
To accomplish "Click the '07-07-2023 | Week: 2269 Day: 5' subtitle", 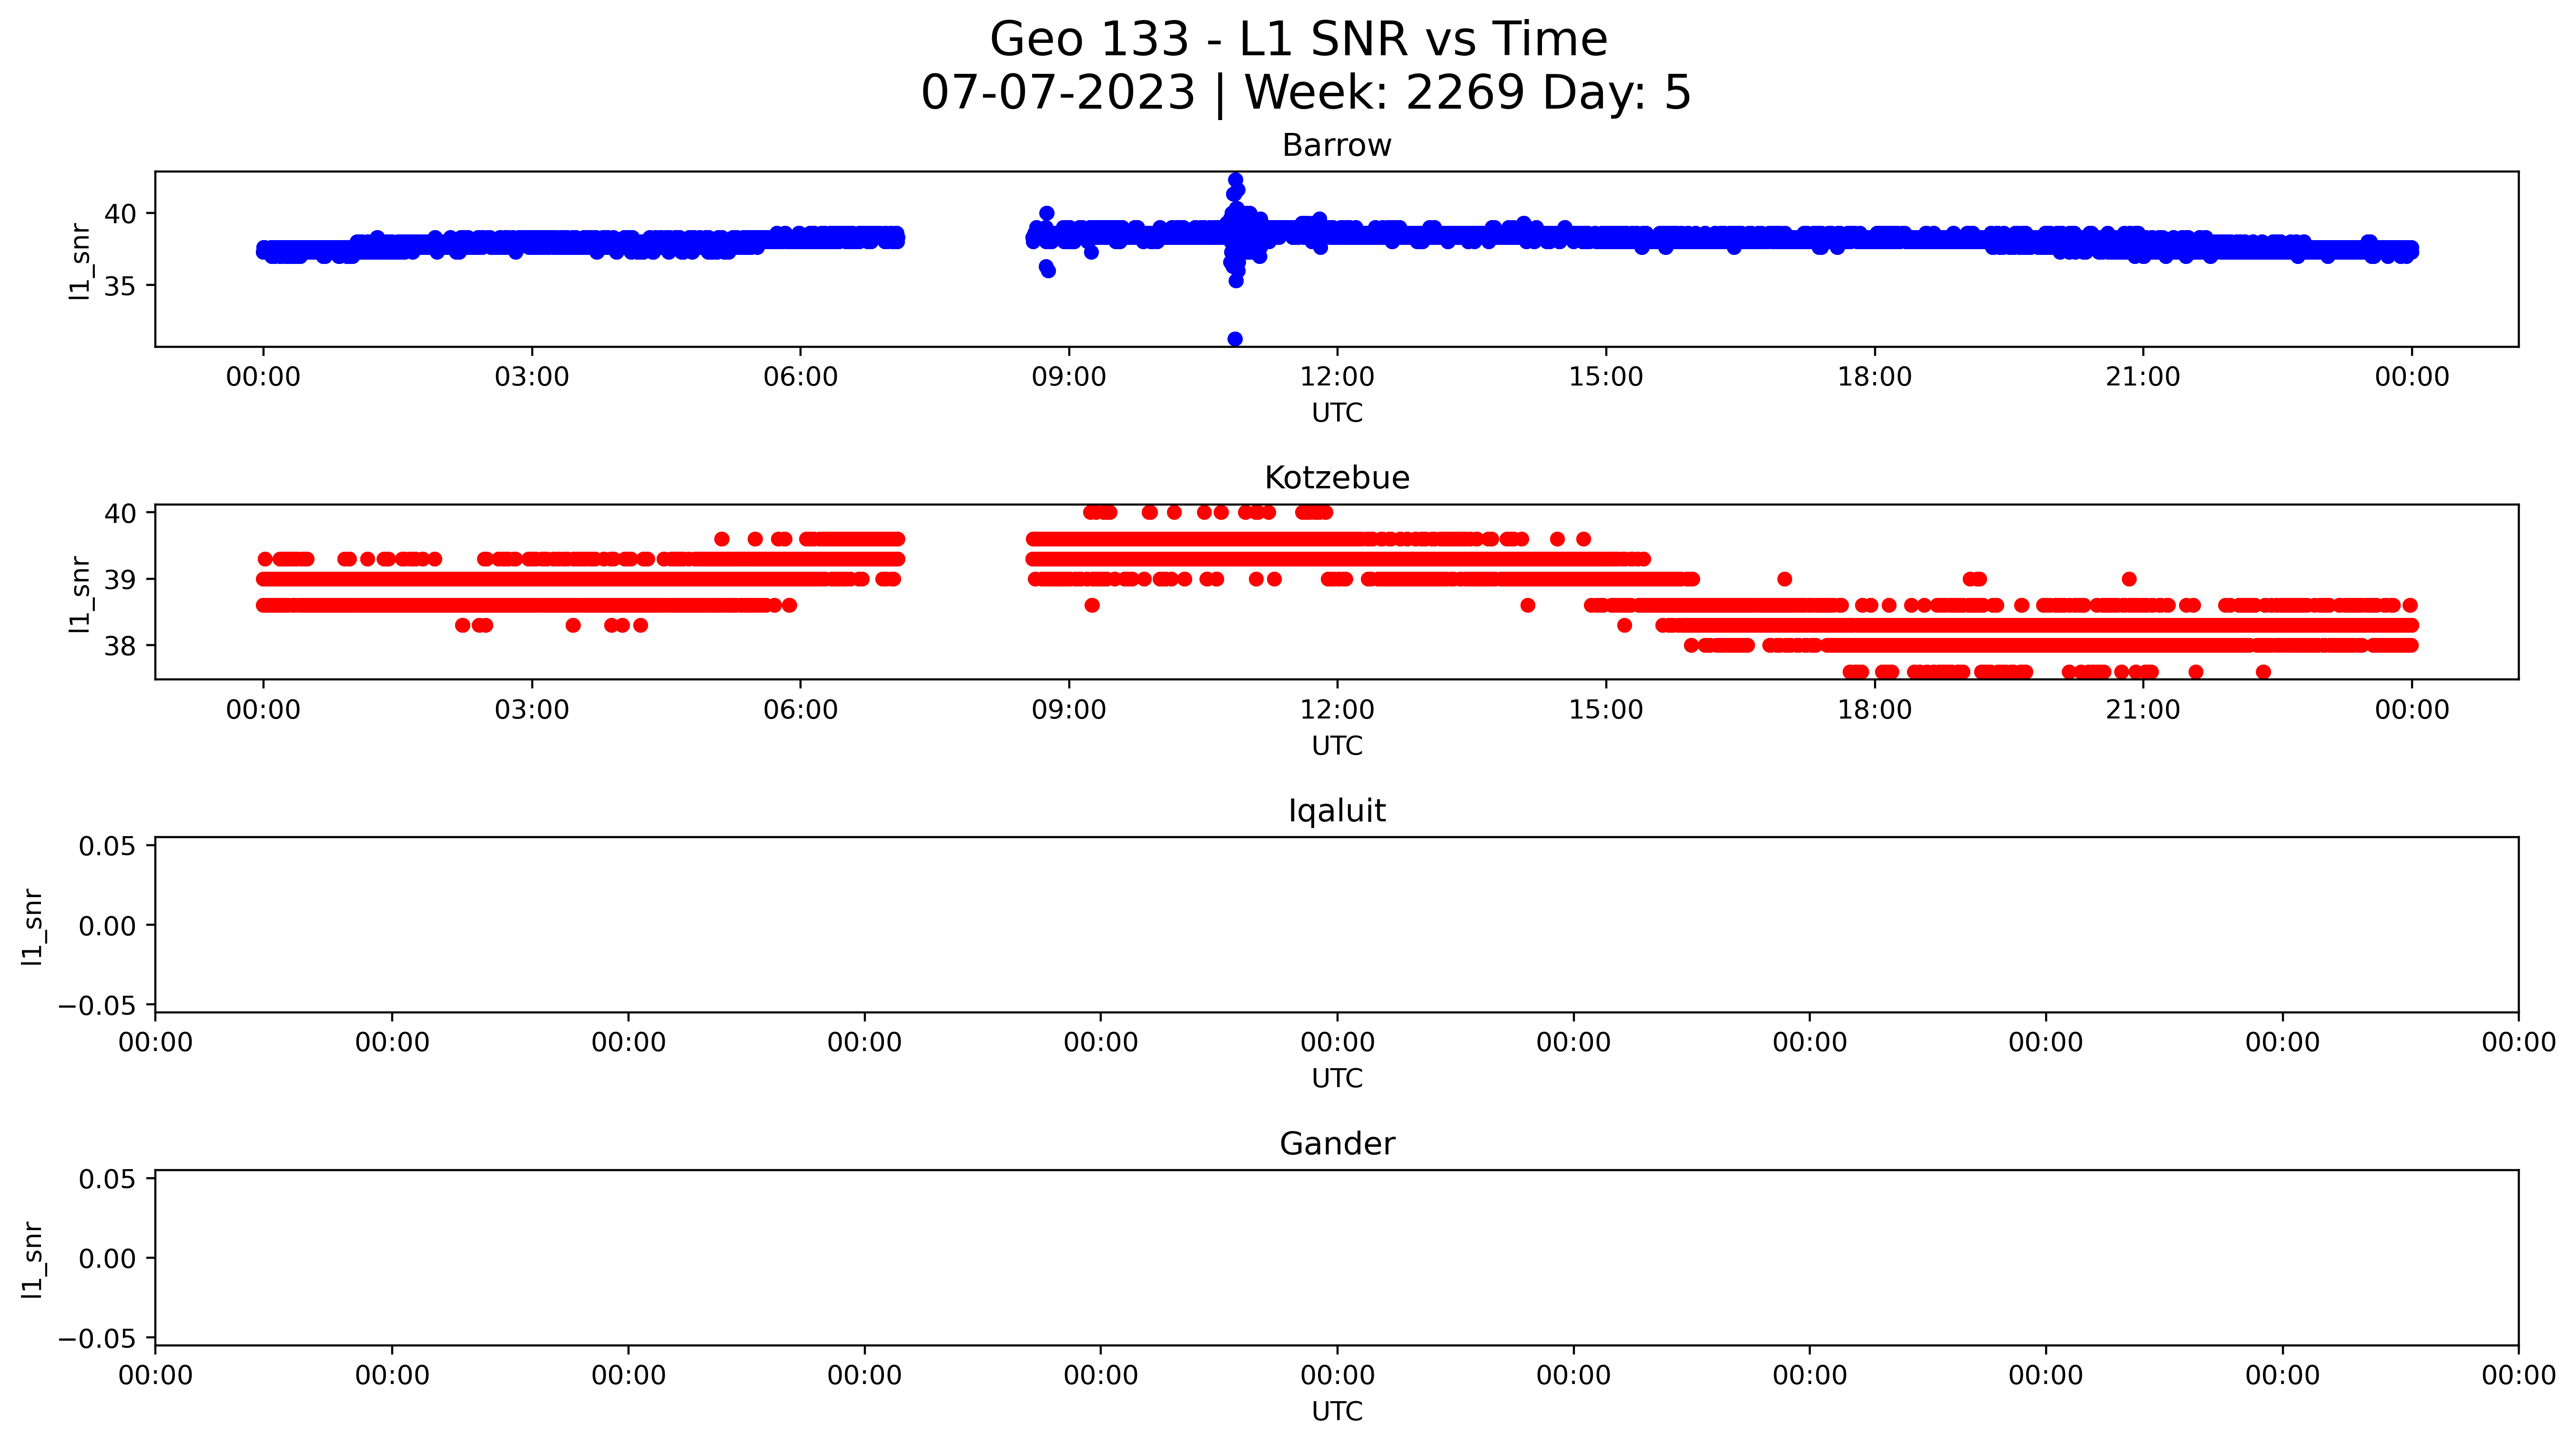I will (x=1305, y=93).
